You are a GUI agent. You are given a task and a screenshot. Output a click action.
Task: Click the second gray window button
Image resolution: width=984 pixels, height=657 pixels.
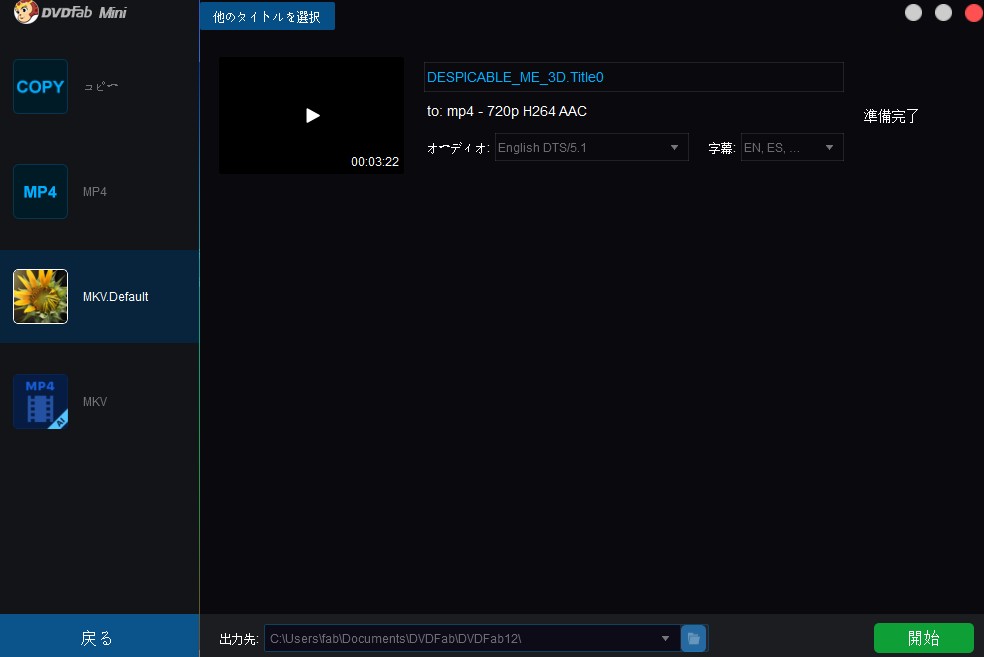click(943, 13)
